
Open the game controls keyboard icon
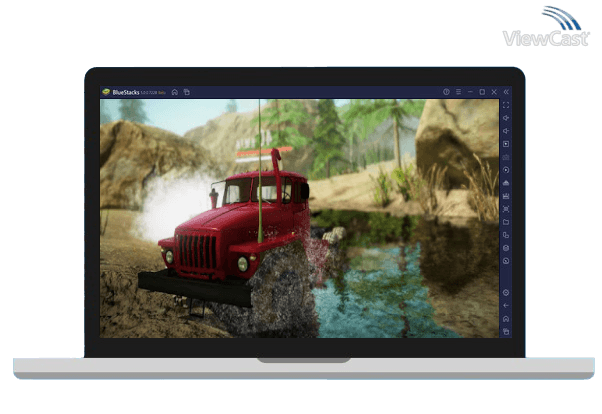pos(506,157)
